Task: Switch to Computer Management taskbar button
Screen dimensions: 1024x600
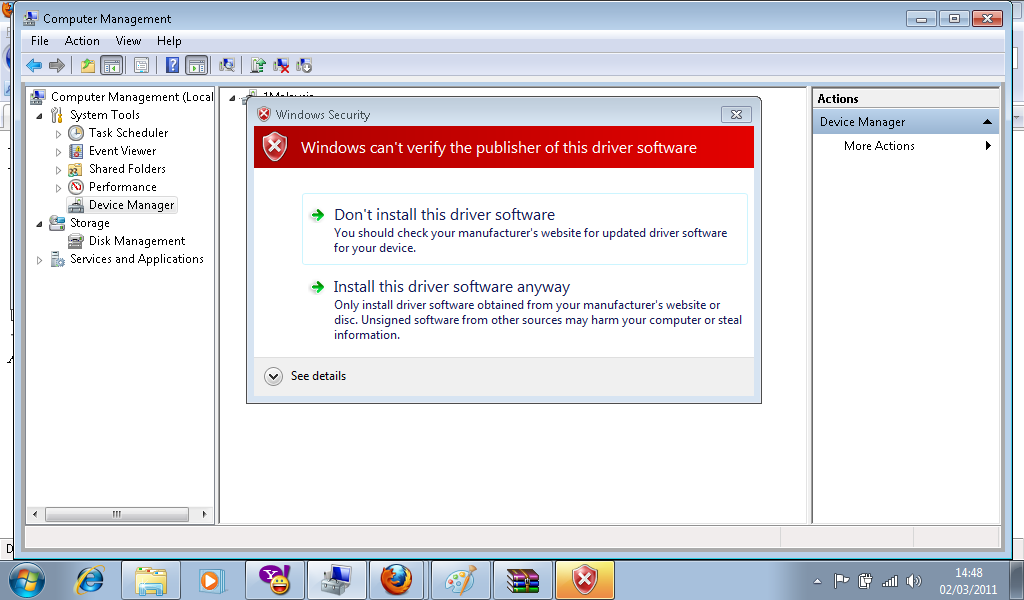Action: [336, 580]
